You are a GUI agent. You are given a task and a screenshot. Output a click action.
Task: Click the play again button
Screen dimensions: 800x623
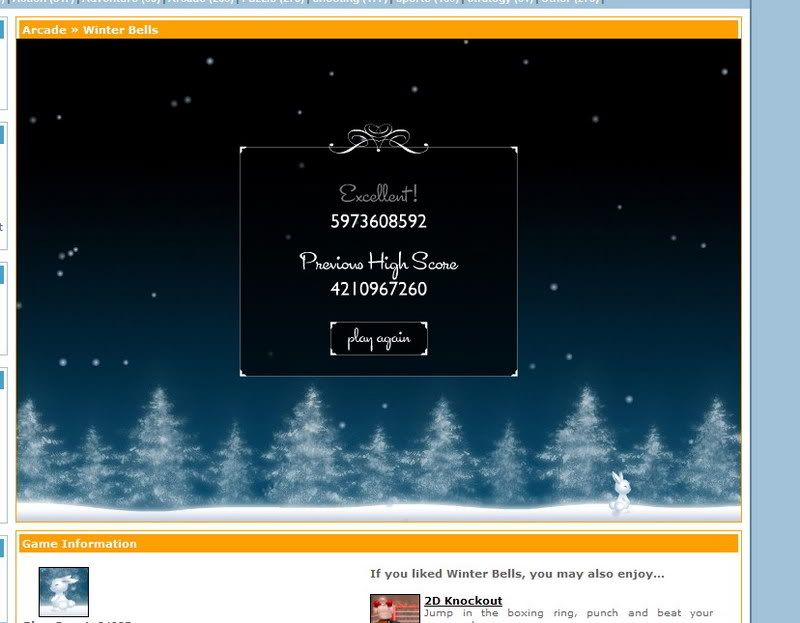click(379, 338)
